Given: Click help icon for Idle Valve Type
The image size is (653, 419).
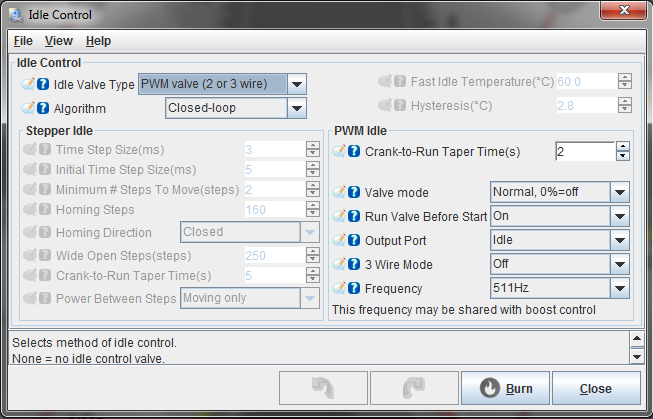Looking at the screenshot, I should tap(43, 85).
